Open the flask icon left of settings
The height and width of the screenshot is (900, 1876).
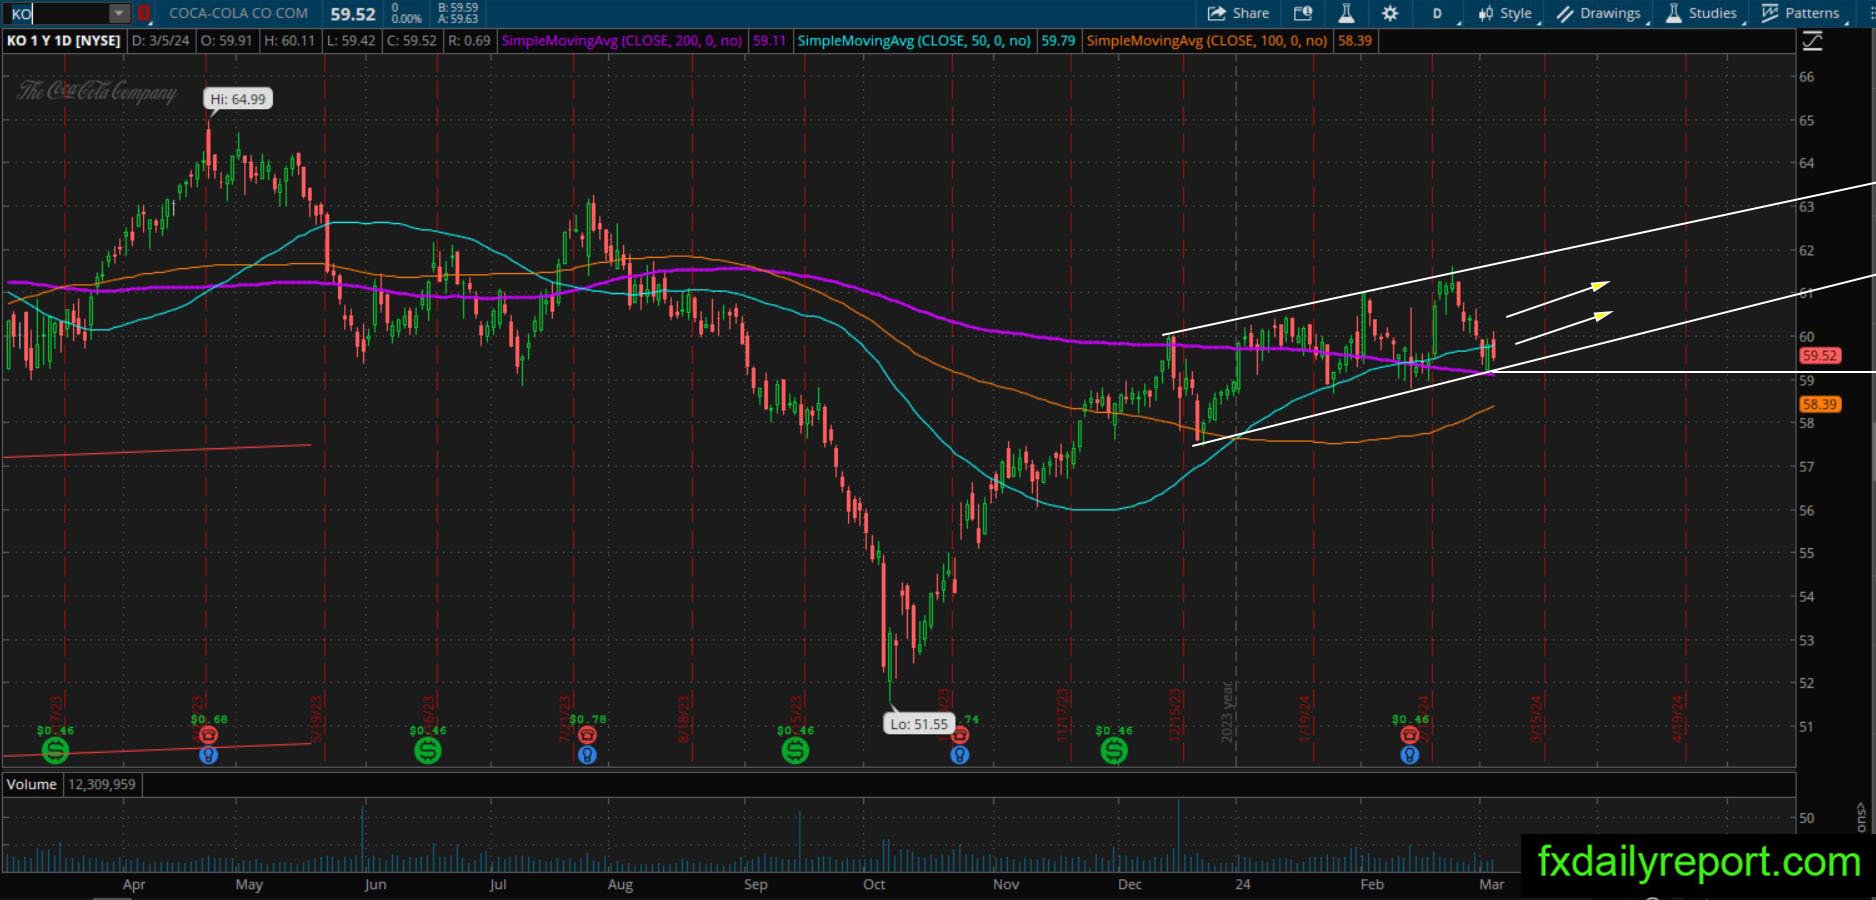pyautogui.click(x=1346, y=13)
